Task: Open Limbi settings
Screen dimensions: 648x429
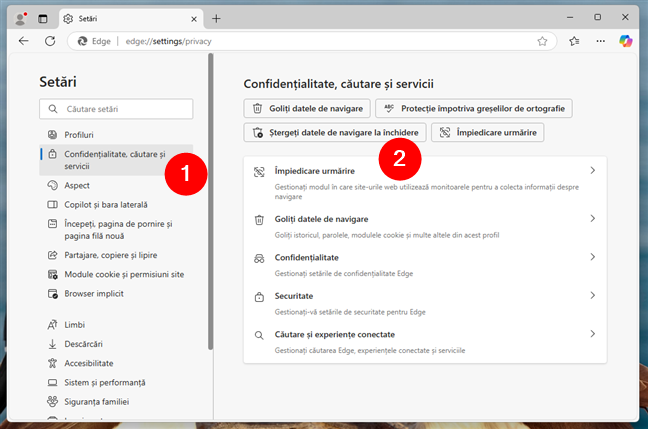Action: (x=116, y=325)
